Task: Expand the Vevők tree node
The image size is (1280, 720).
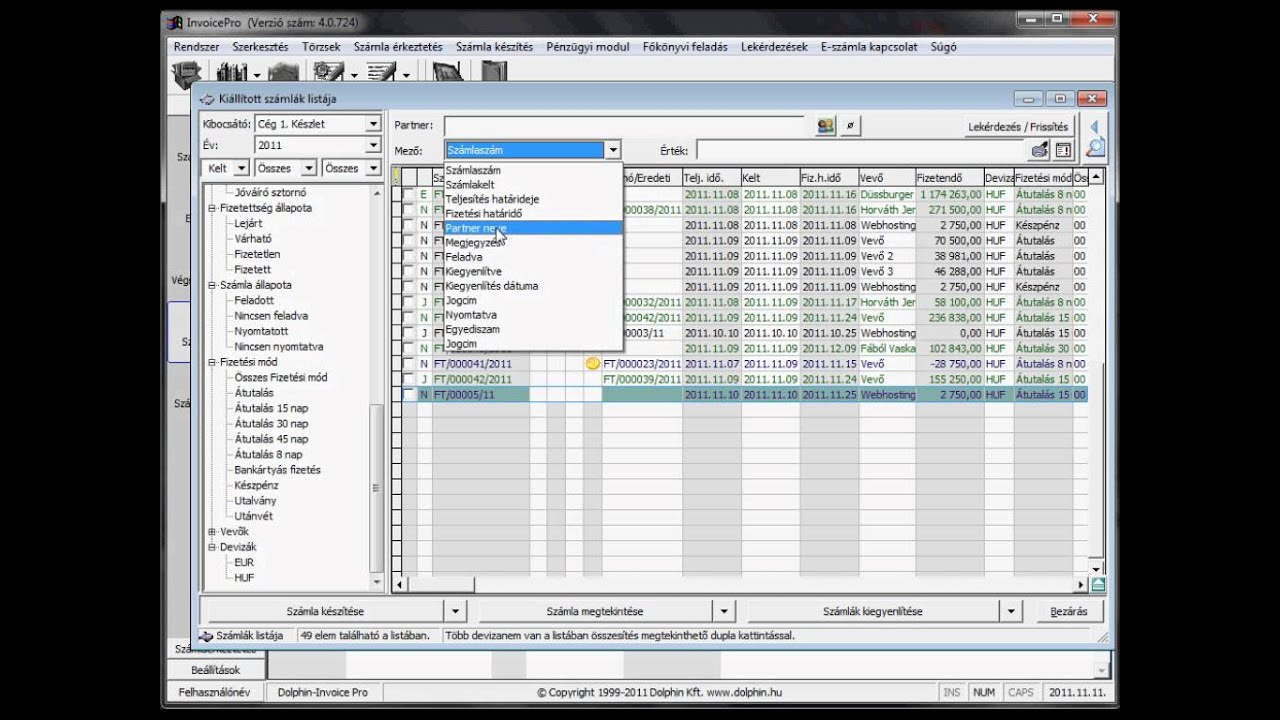Action: [212, 532]
